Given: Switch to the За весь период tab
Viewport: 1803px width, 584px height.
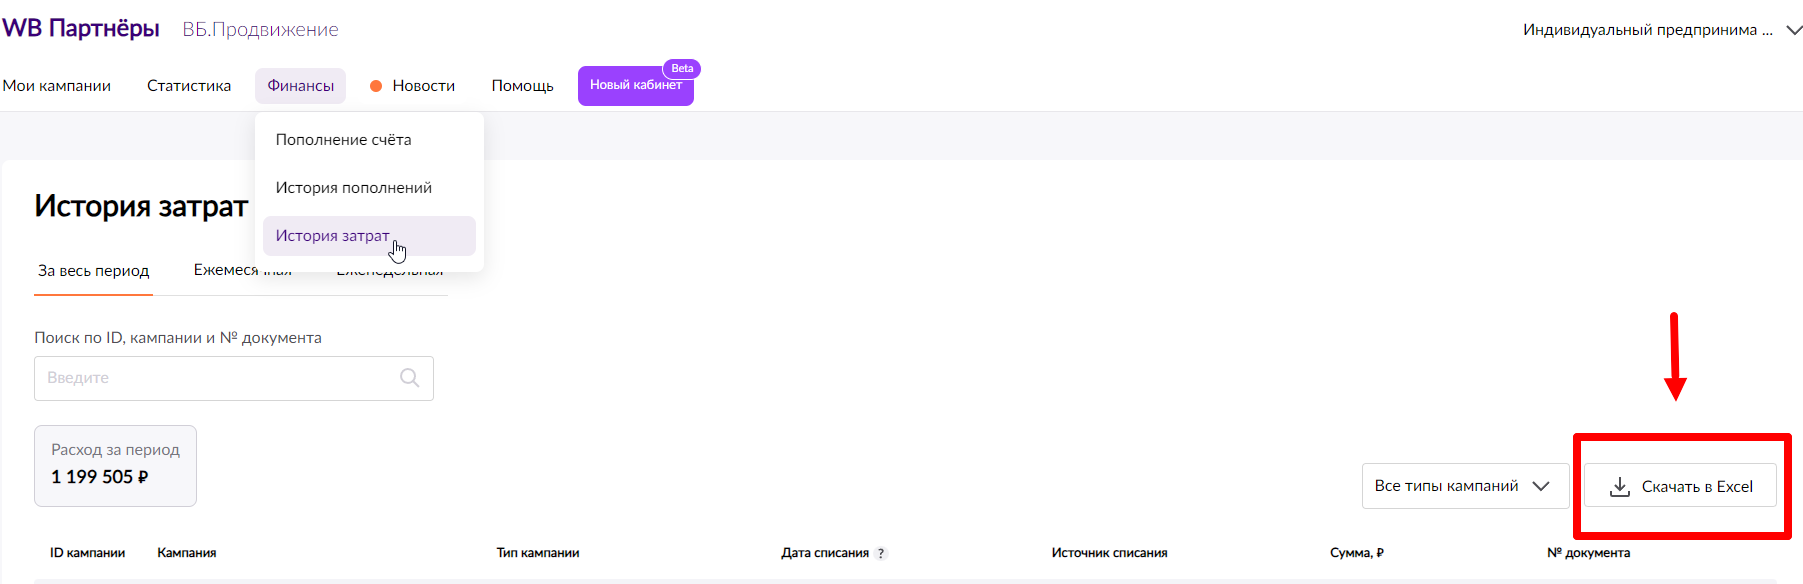Looking at the screenshot, I should click(93, 271).
